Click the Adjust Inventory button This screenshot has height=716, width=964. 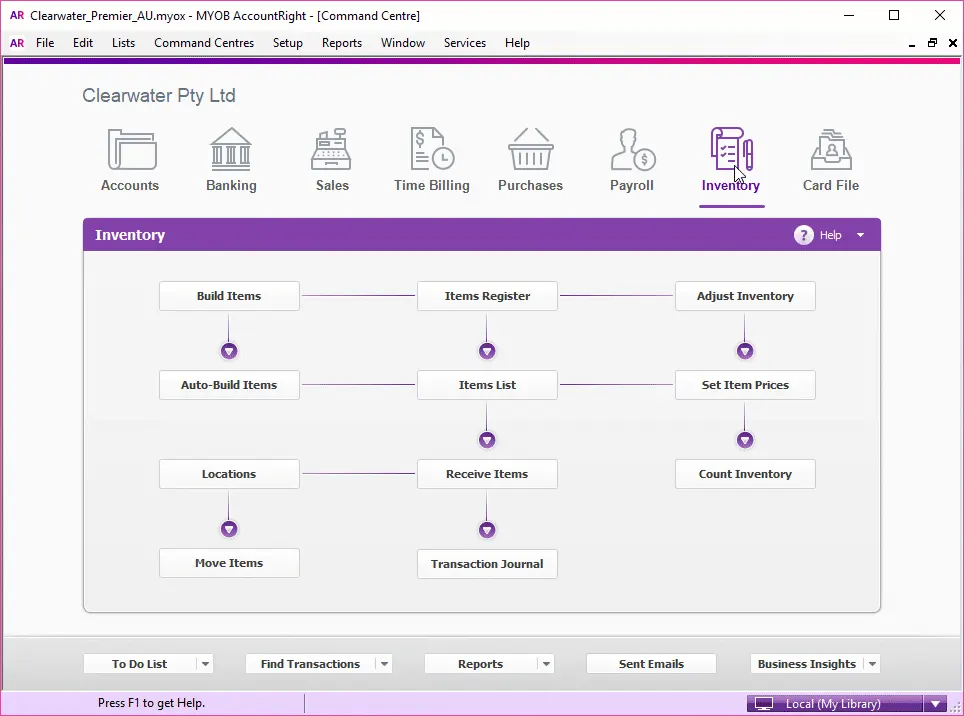tap(745, 296)
